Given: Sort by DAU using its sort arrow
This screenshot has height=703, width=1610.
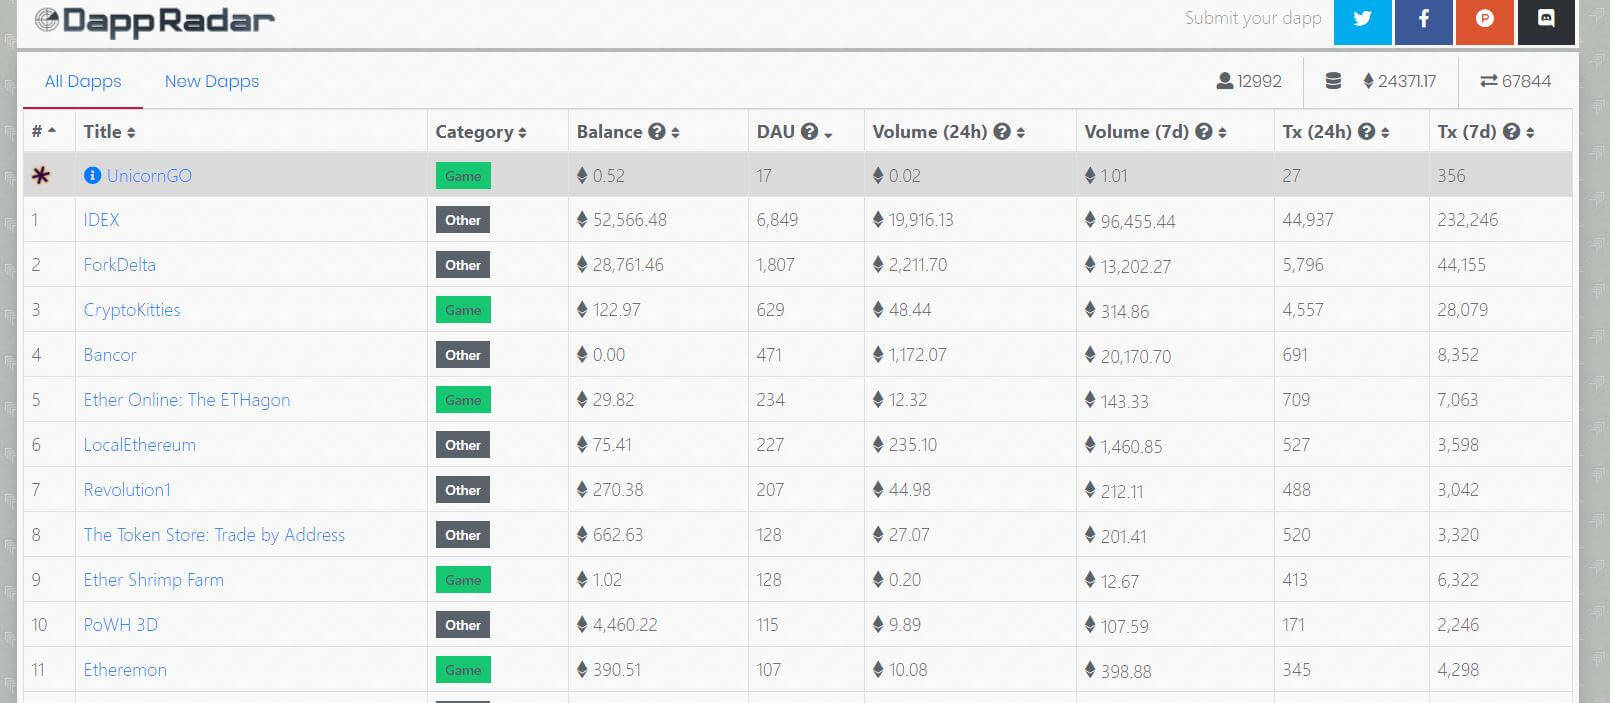Looking at the screenshot, I should point(828,133).
